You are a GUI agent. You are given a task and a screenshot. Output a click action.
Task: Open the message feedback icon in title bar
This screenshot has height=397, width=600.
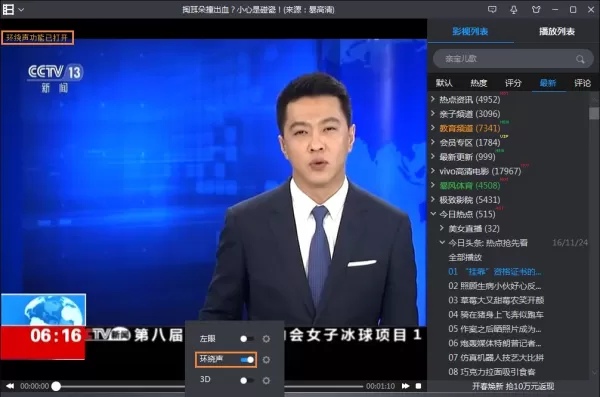(x=492, y=10)
